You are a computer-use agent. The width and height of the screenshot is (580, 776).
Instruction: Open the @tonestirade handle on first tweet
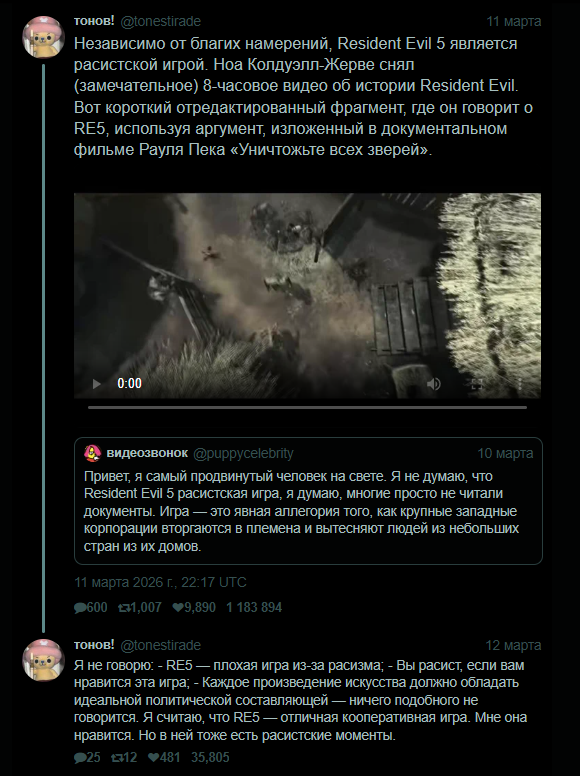coord(161,21)
